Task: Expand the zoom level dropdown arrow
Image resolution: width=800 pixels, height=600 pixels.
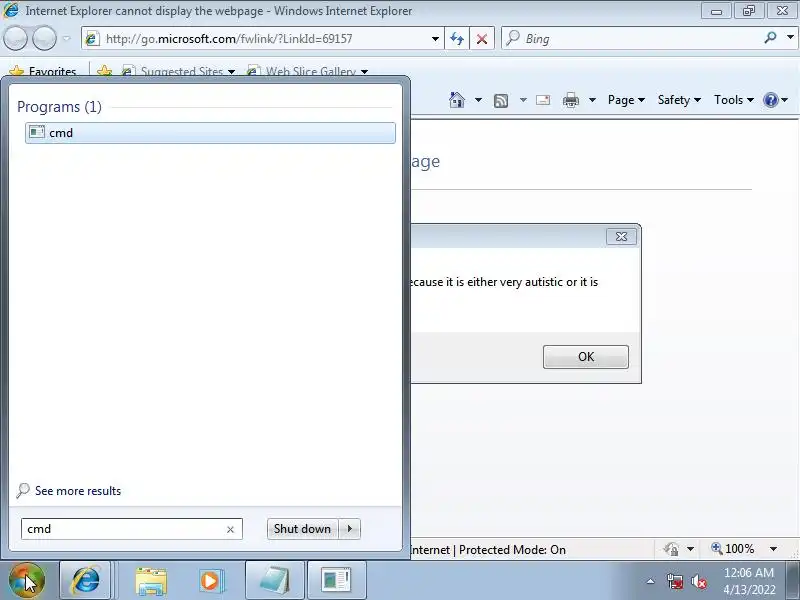Action: (x=773, y=549)
